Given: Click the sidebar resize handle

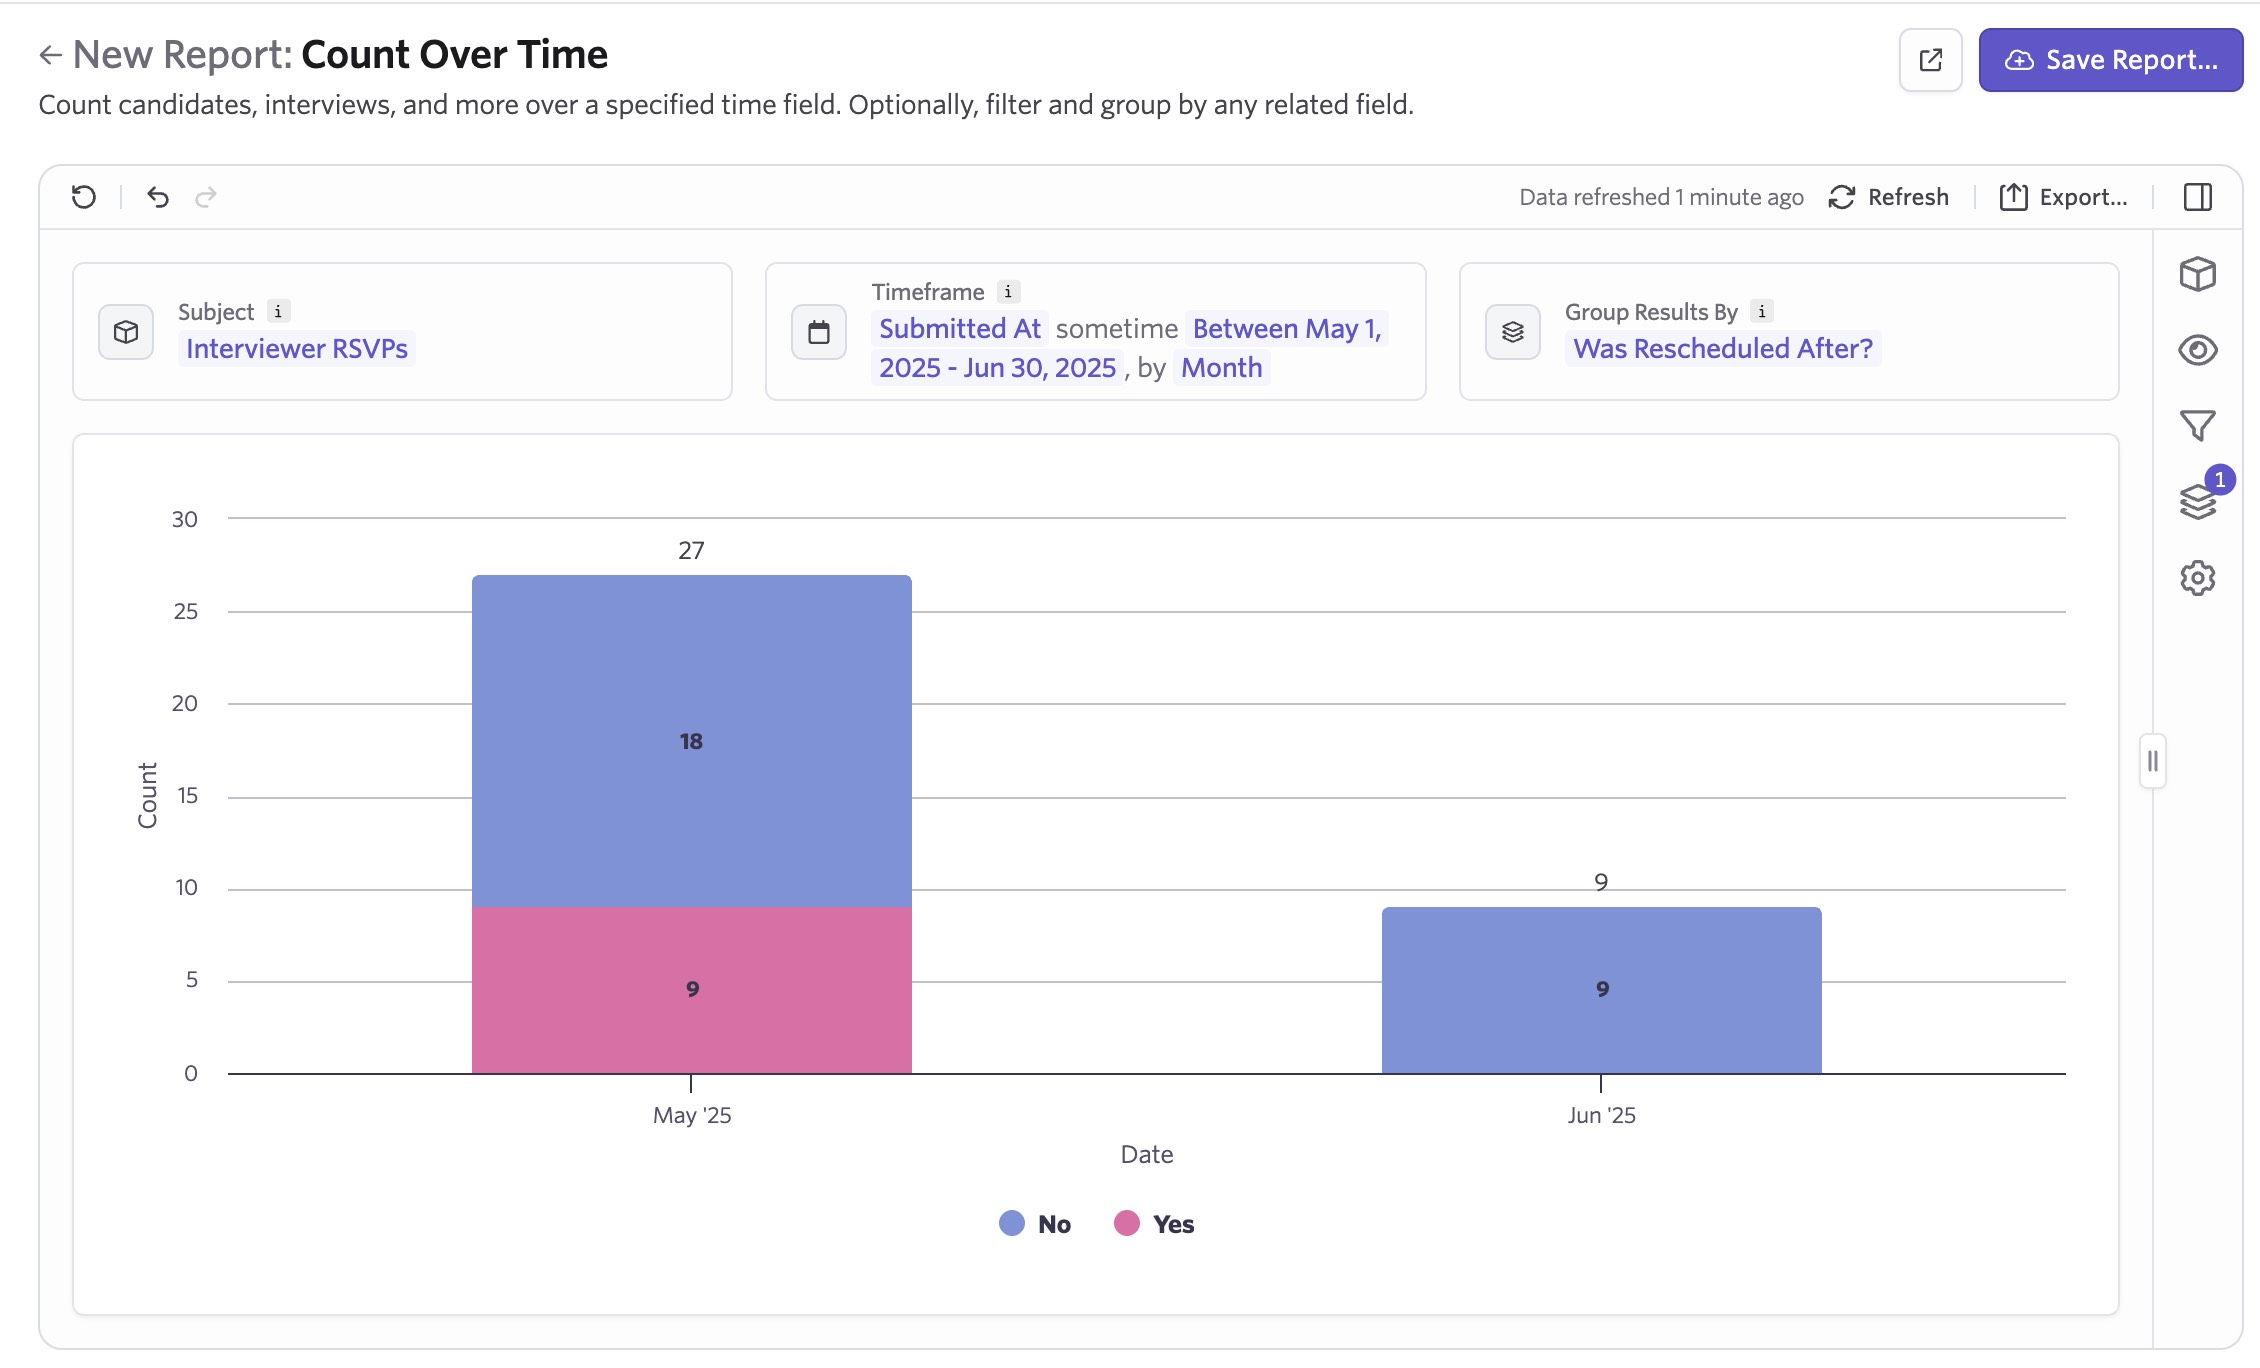Looking at the screenshot, I should [x=2153, y=762].
